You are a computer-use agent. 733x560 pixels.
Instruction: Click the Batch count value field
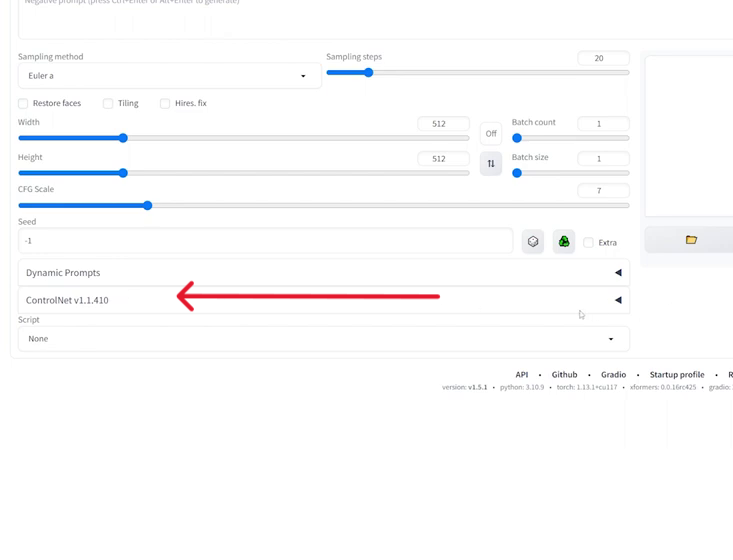click(604, 124)
